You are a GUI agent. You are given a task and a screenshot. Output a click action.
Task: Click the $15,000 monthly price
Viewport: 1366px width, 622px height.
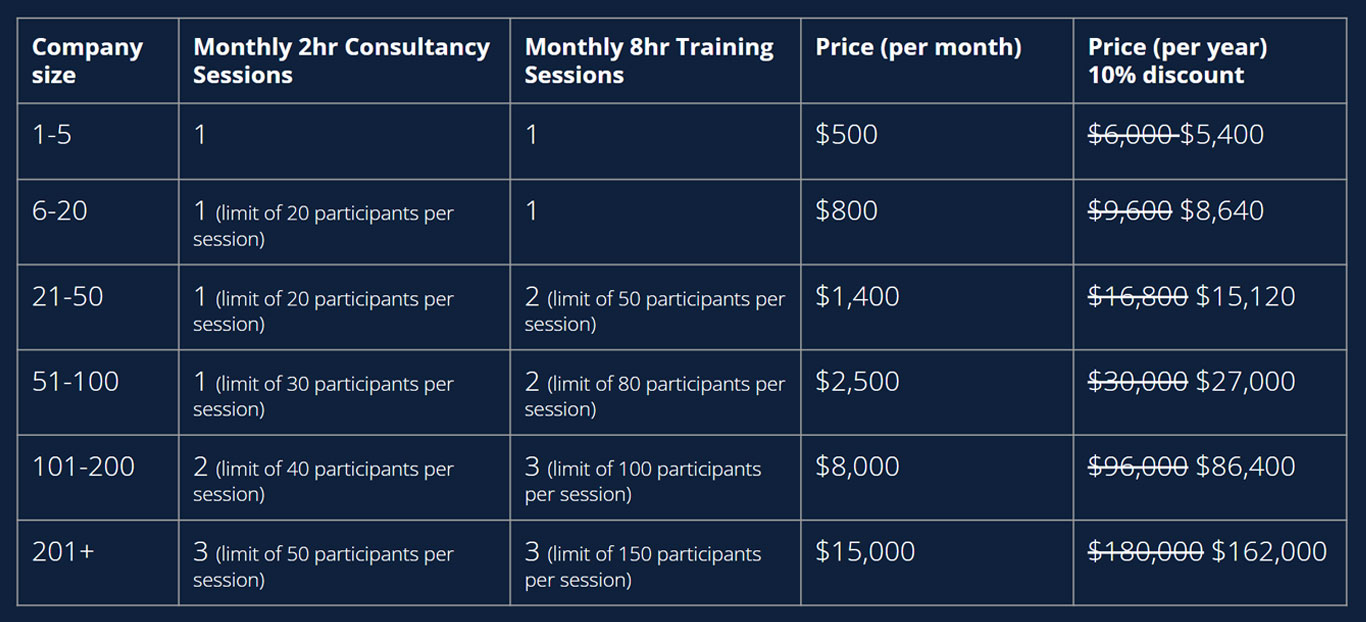pyautogui.click(x=865, y=552)
